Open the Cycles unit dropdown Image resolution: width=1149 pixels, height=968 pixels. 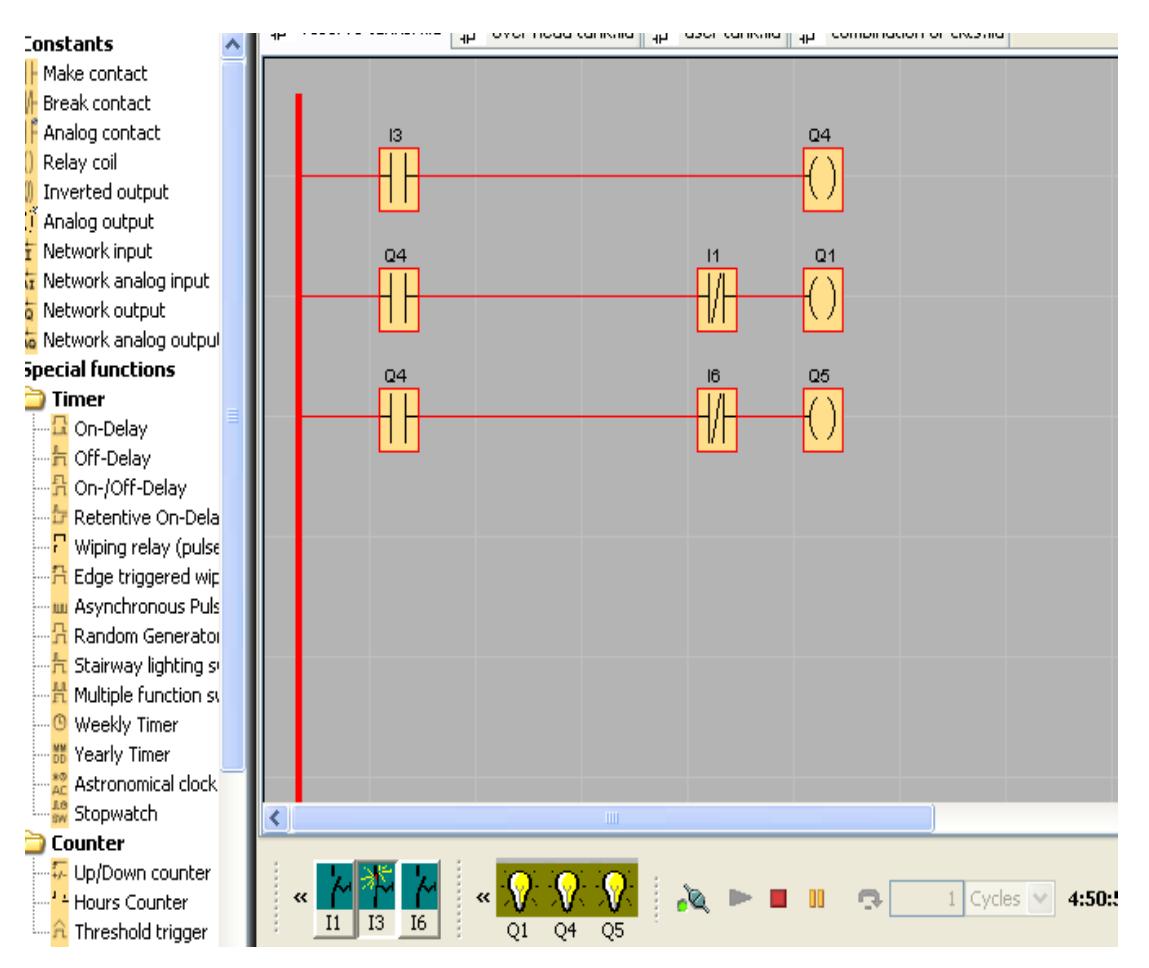point(1041,898)
